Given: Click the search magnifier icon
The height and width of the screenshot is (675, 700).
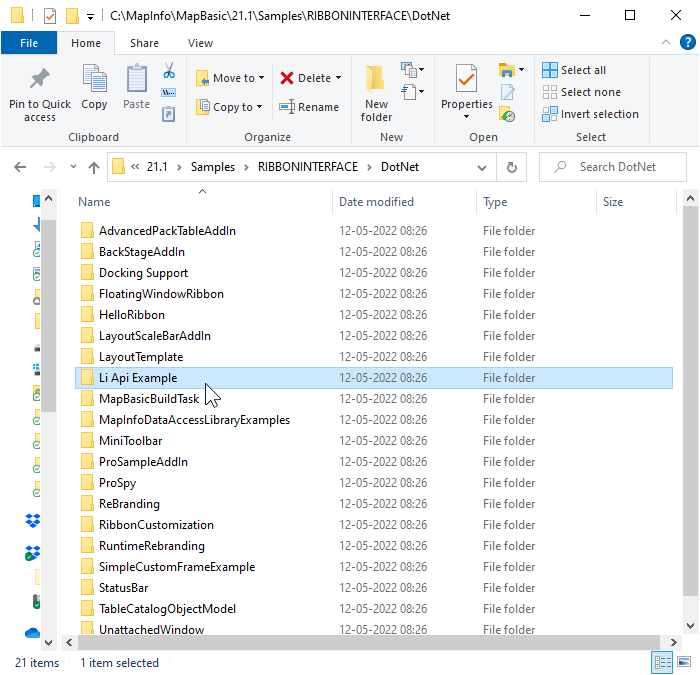Looking at the screenshot, I should tap(560, 167).
